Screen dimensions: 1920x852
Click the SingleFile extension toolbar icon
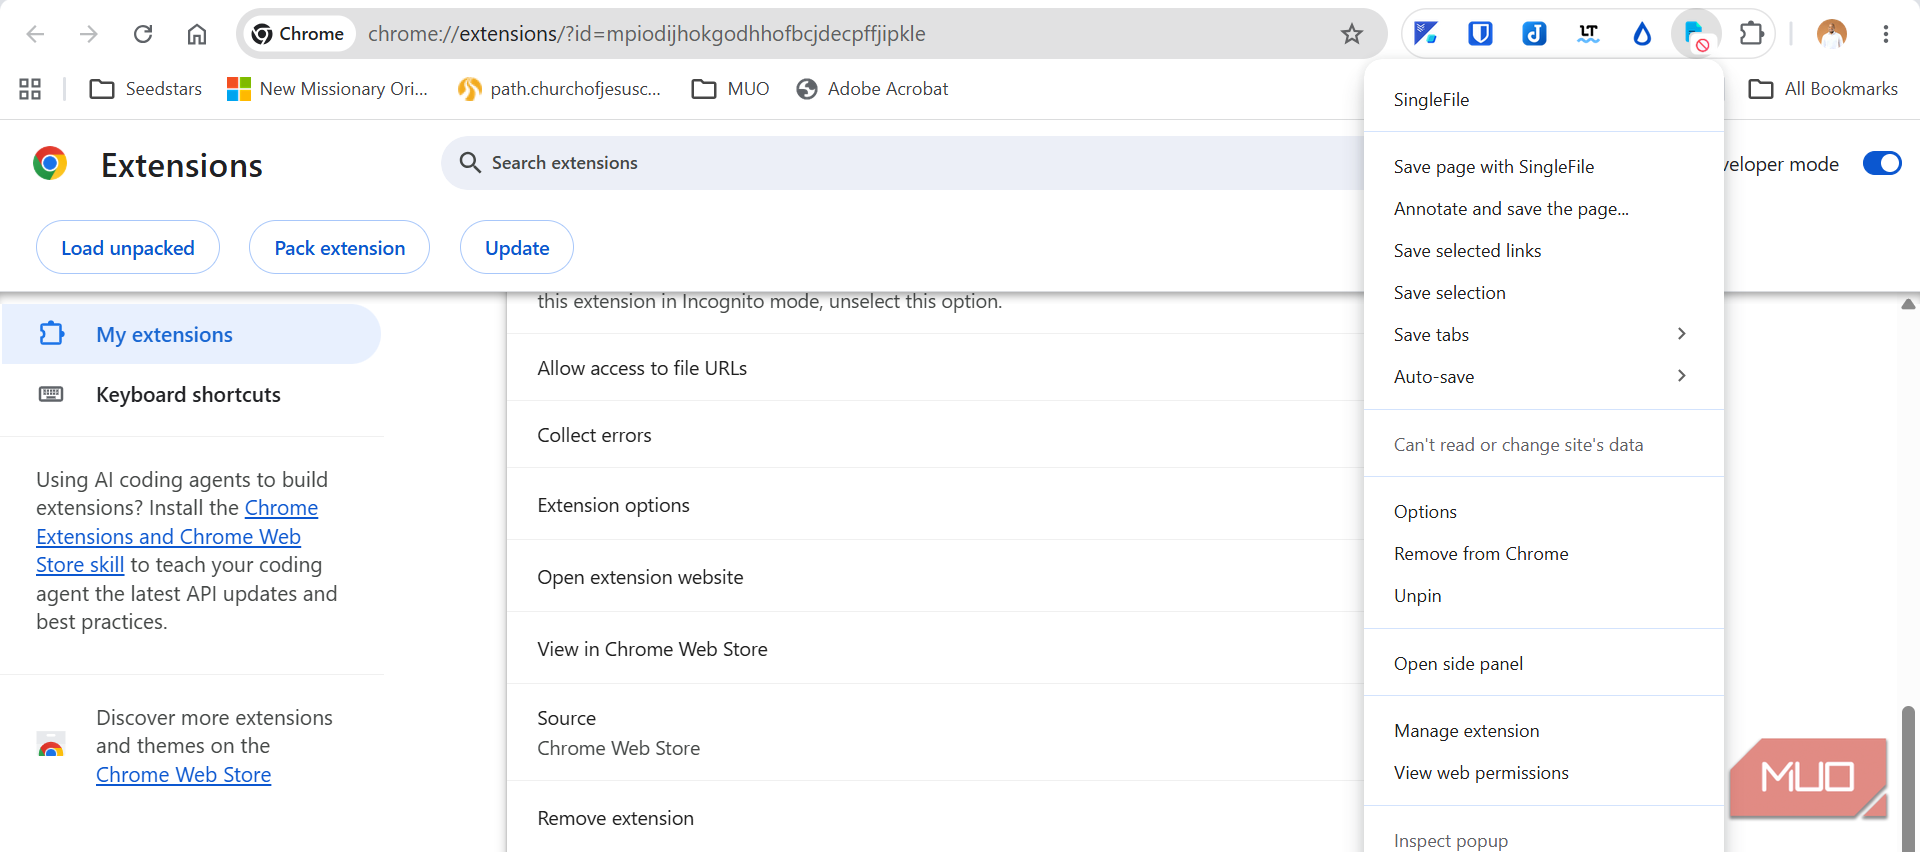pyautogui.click(x=1696, y=34)
